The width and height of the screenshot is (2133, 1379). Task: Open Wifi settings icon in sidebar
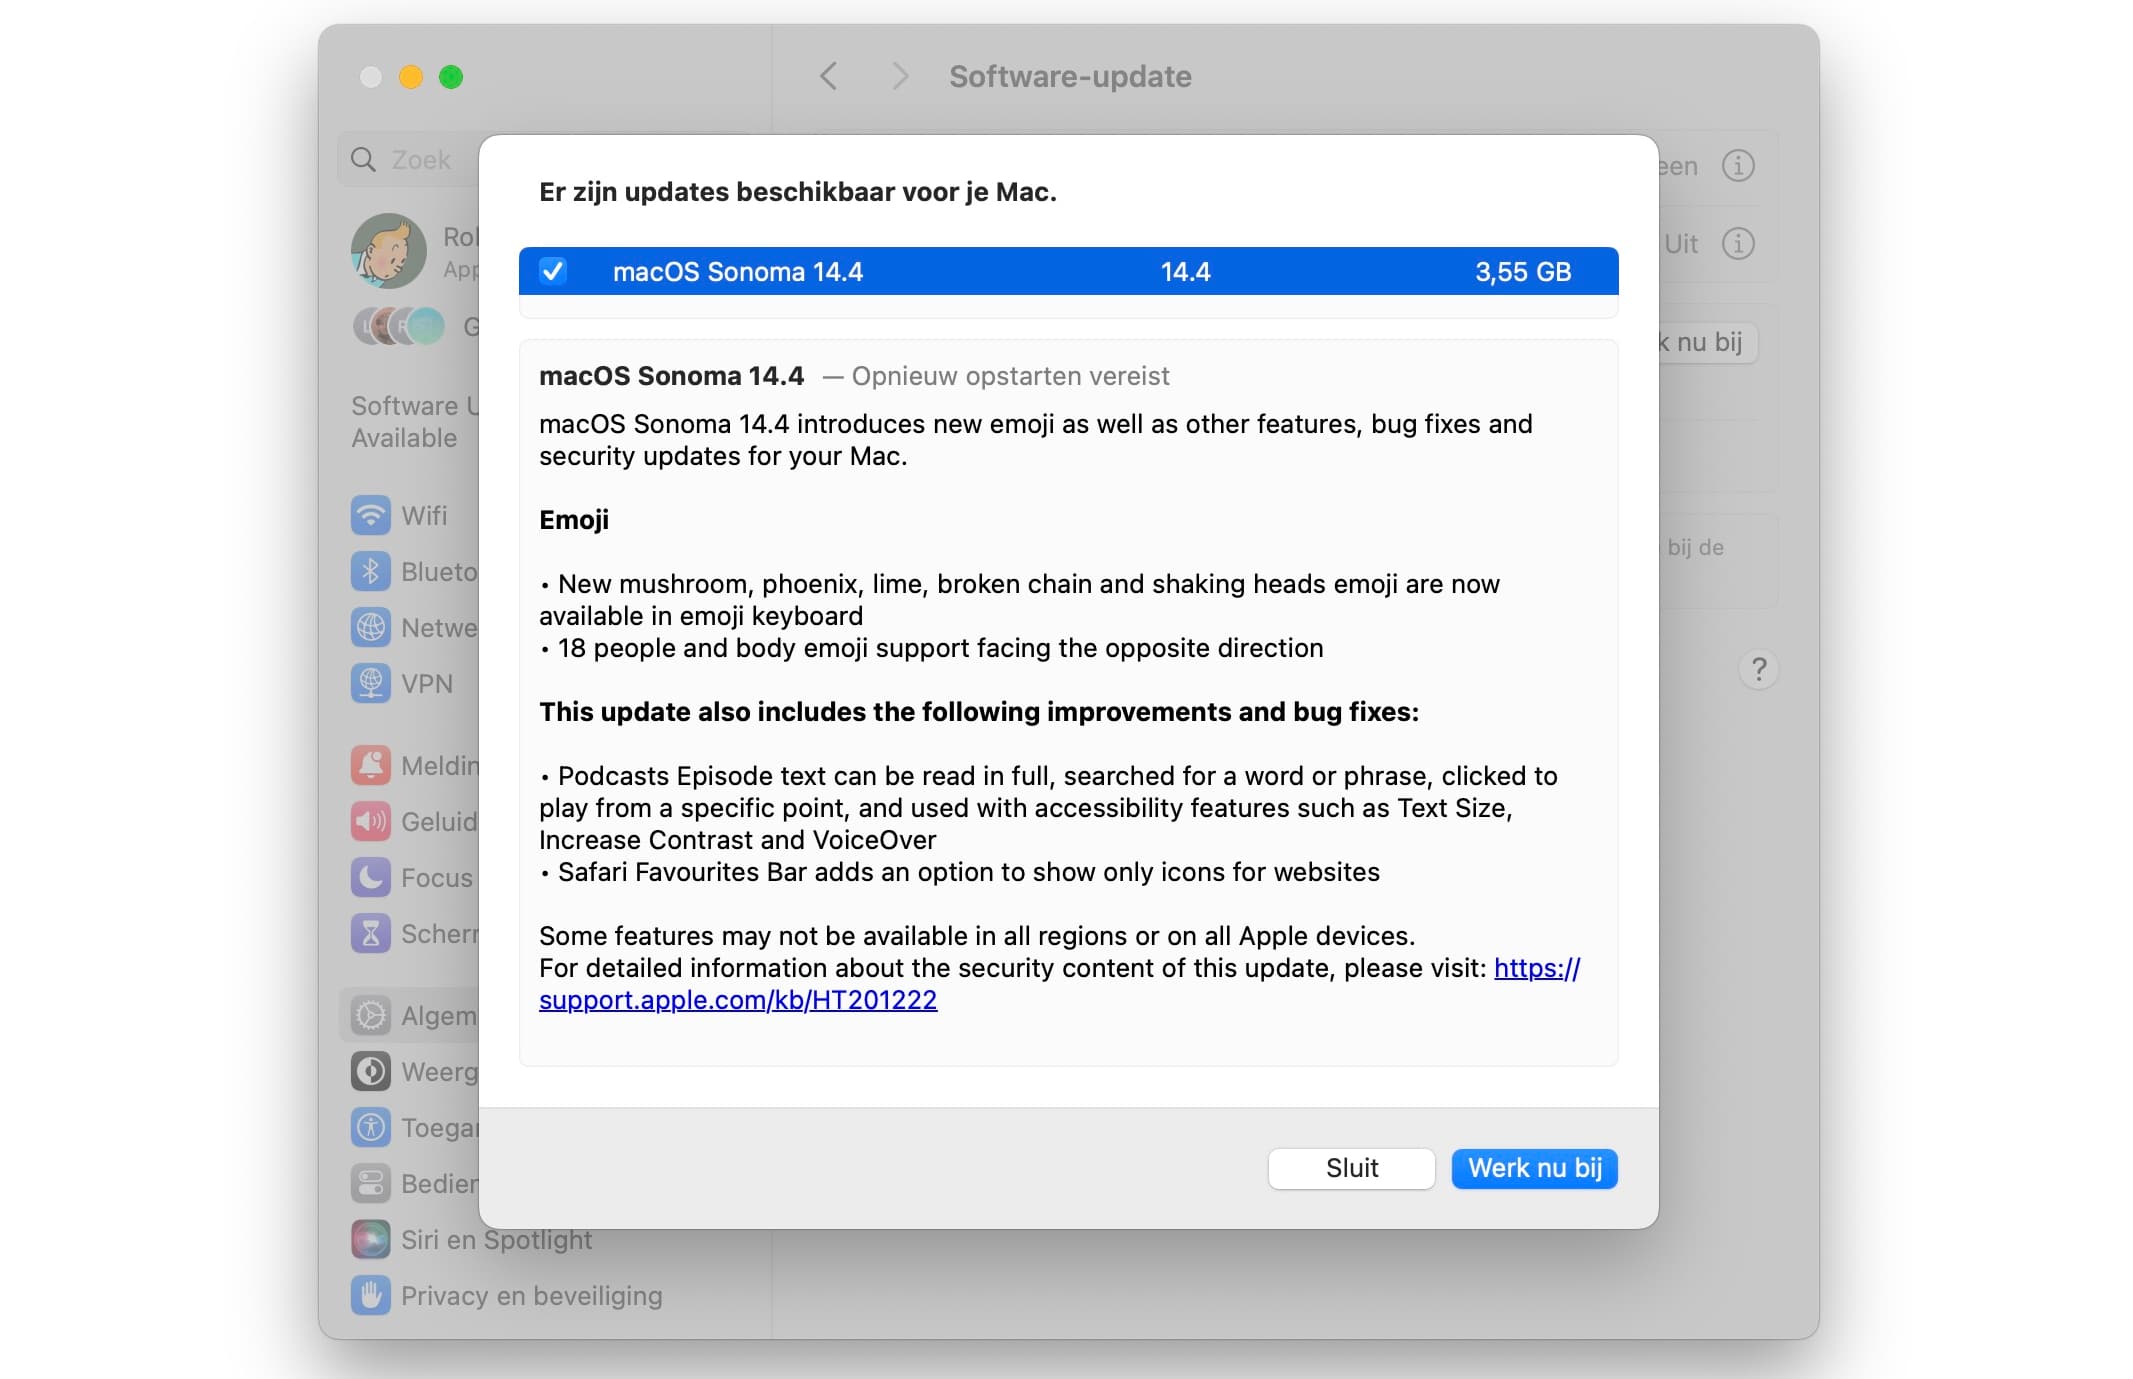tap(371, 516)
